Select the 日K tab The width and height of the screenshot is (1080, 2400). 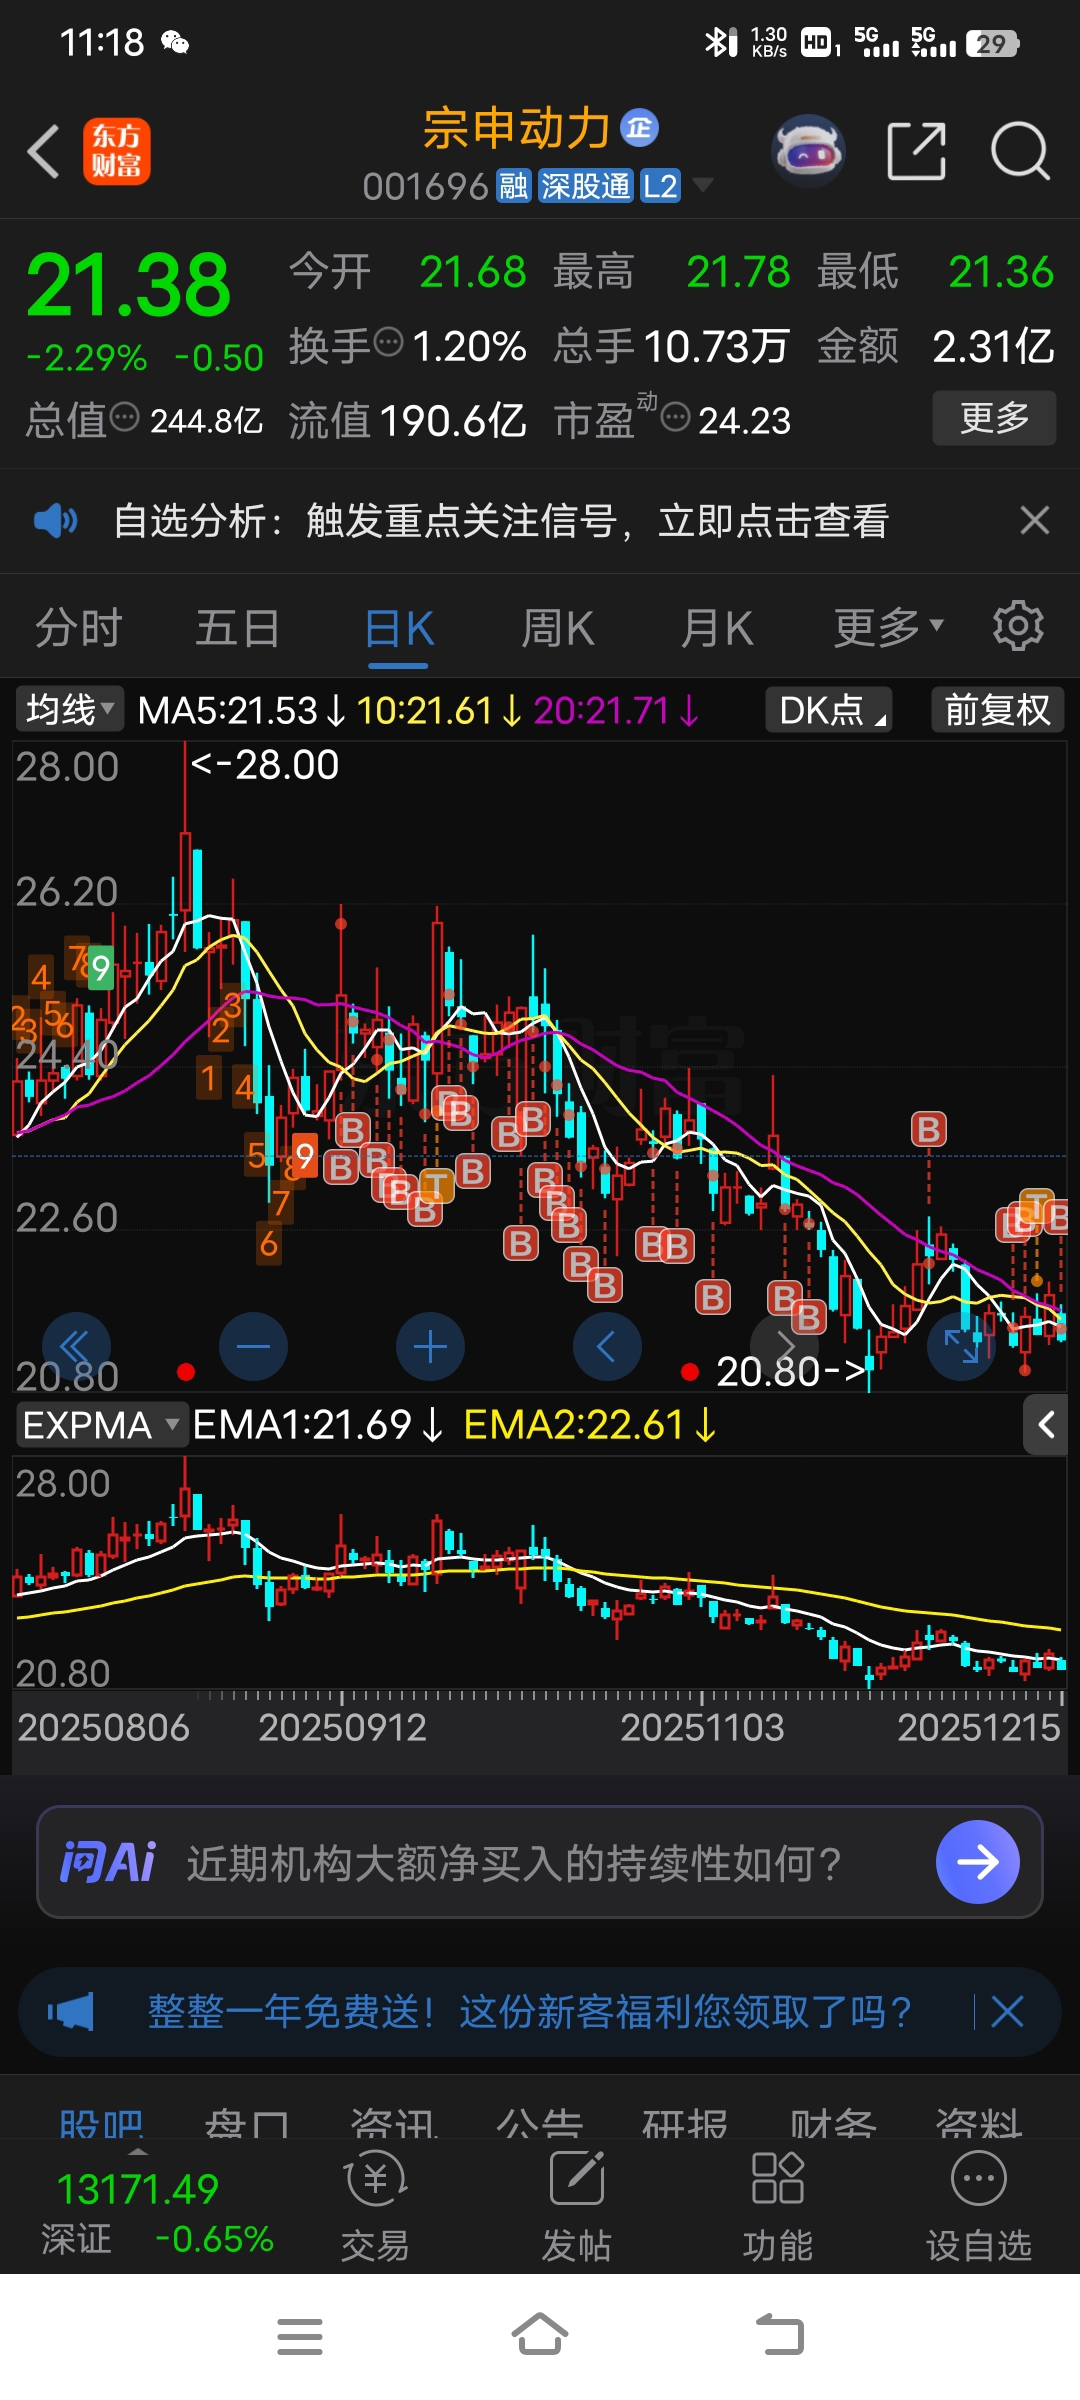[x=399, y=629]
